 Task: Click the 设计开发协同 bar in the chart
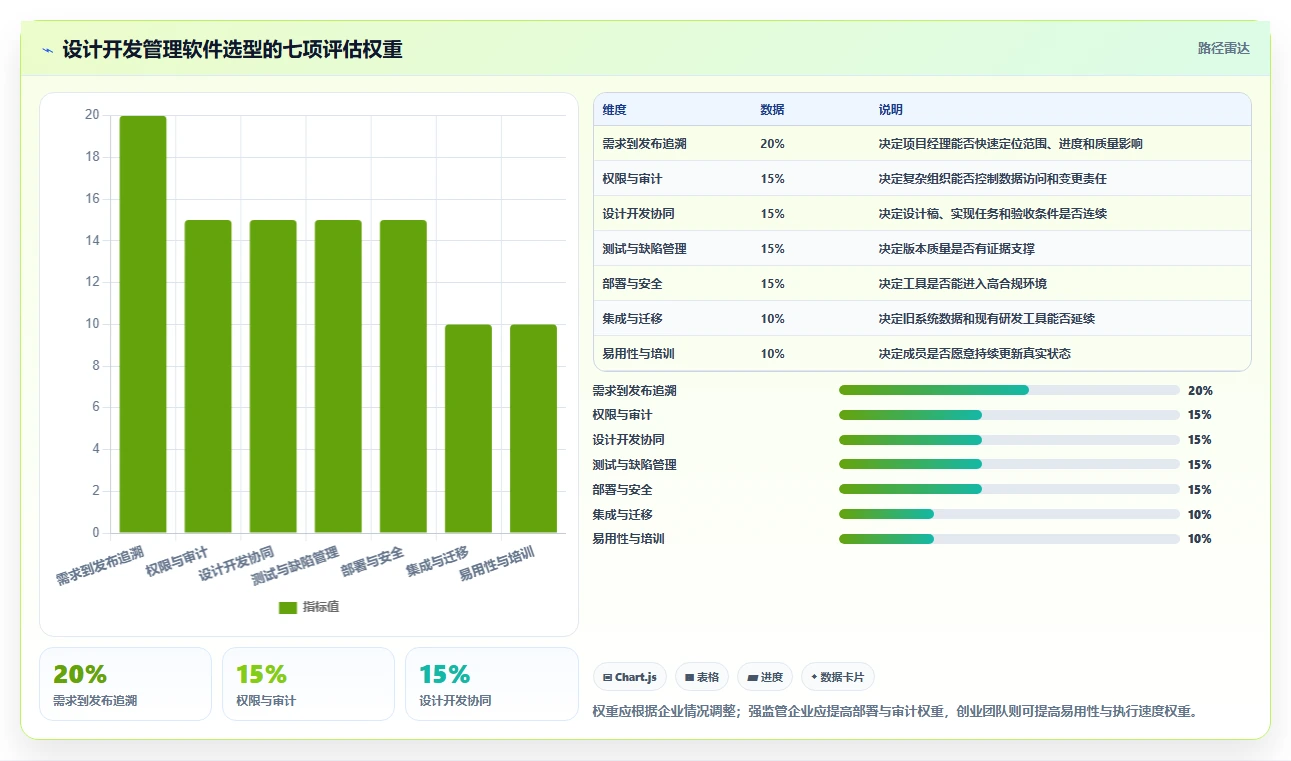pyautogui.click(x=273, y=376)
